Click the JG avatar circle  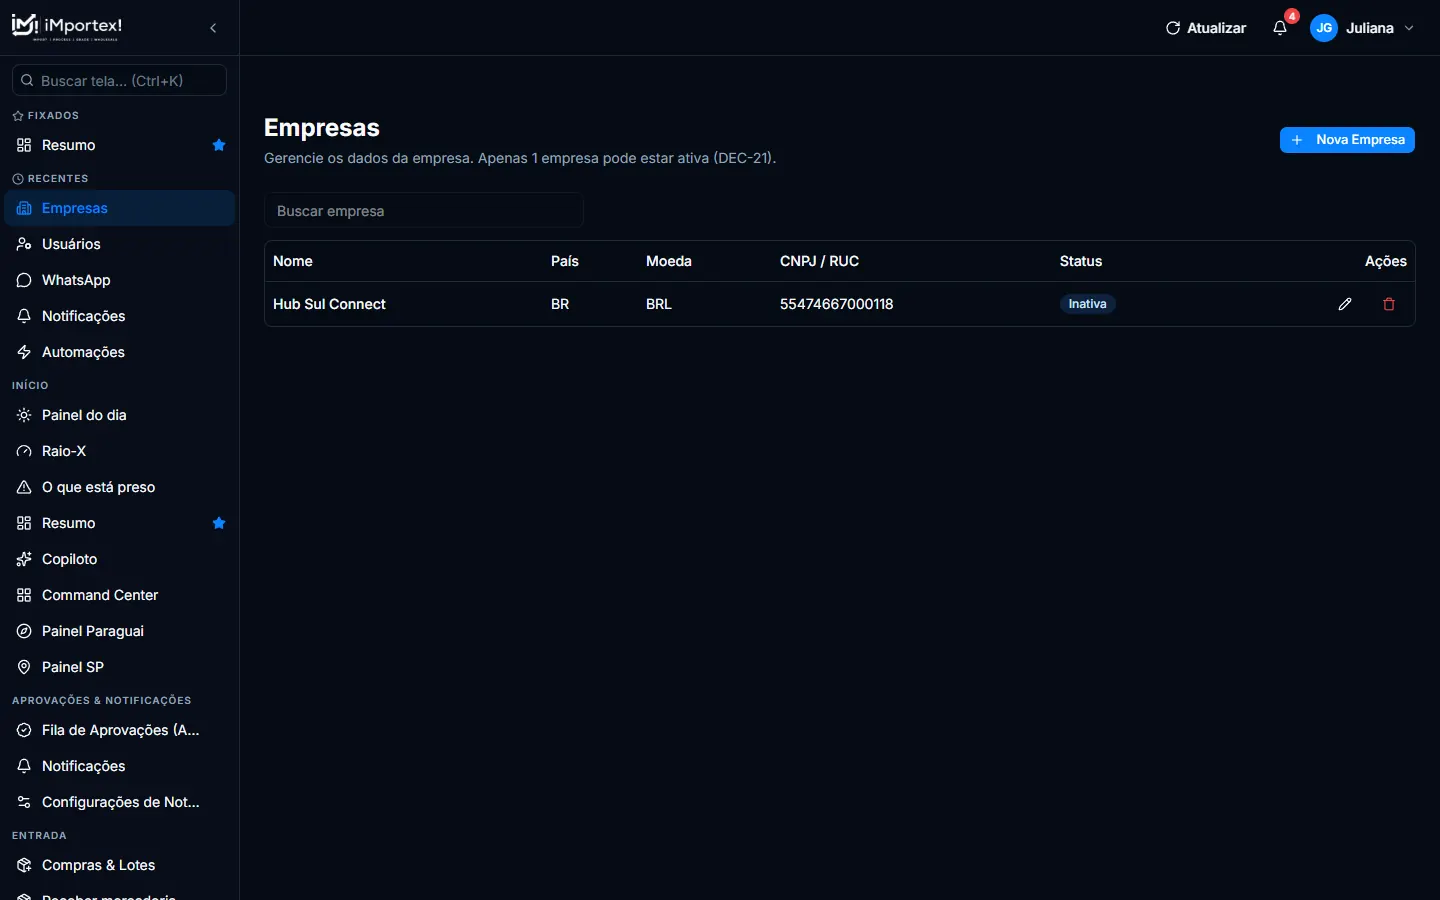click(1324, 28)
